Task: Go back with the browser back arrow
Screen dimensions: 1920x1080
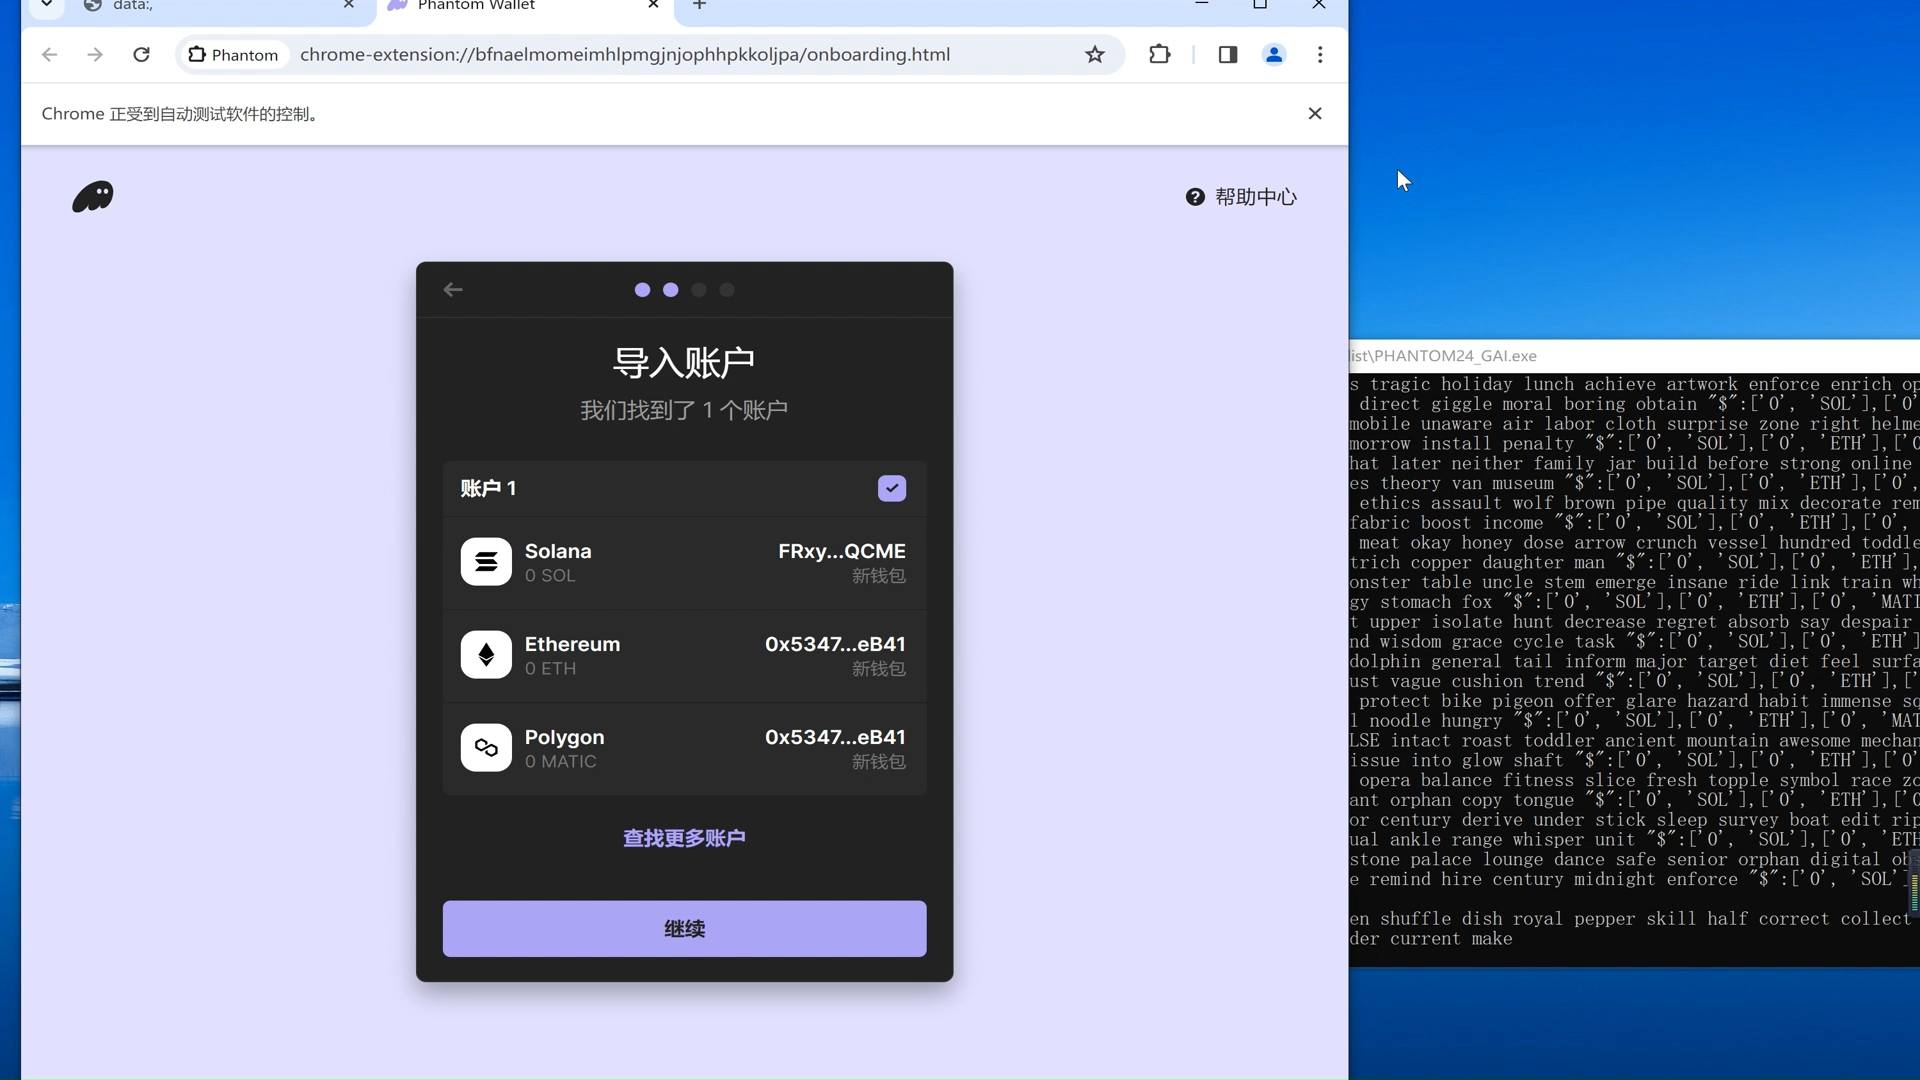Action: (49, 55)
